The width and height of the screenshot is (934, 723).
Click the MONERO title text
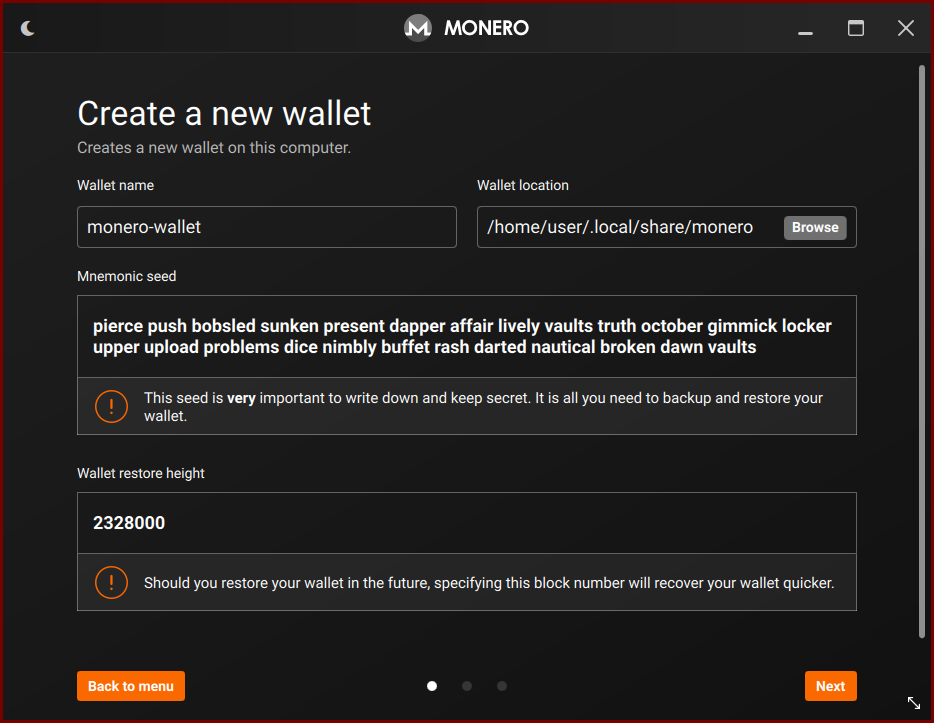(x=486, y=28)
